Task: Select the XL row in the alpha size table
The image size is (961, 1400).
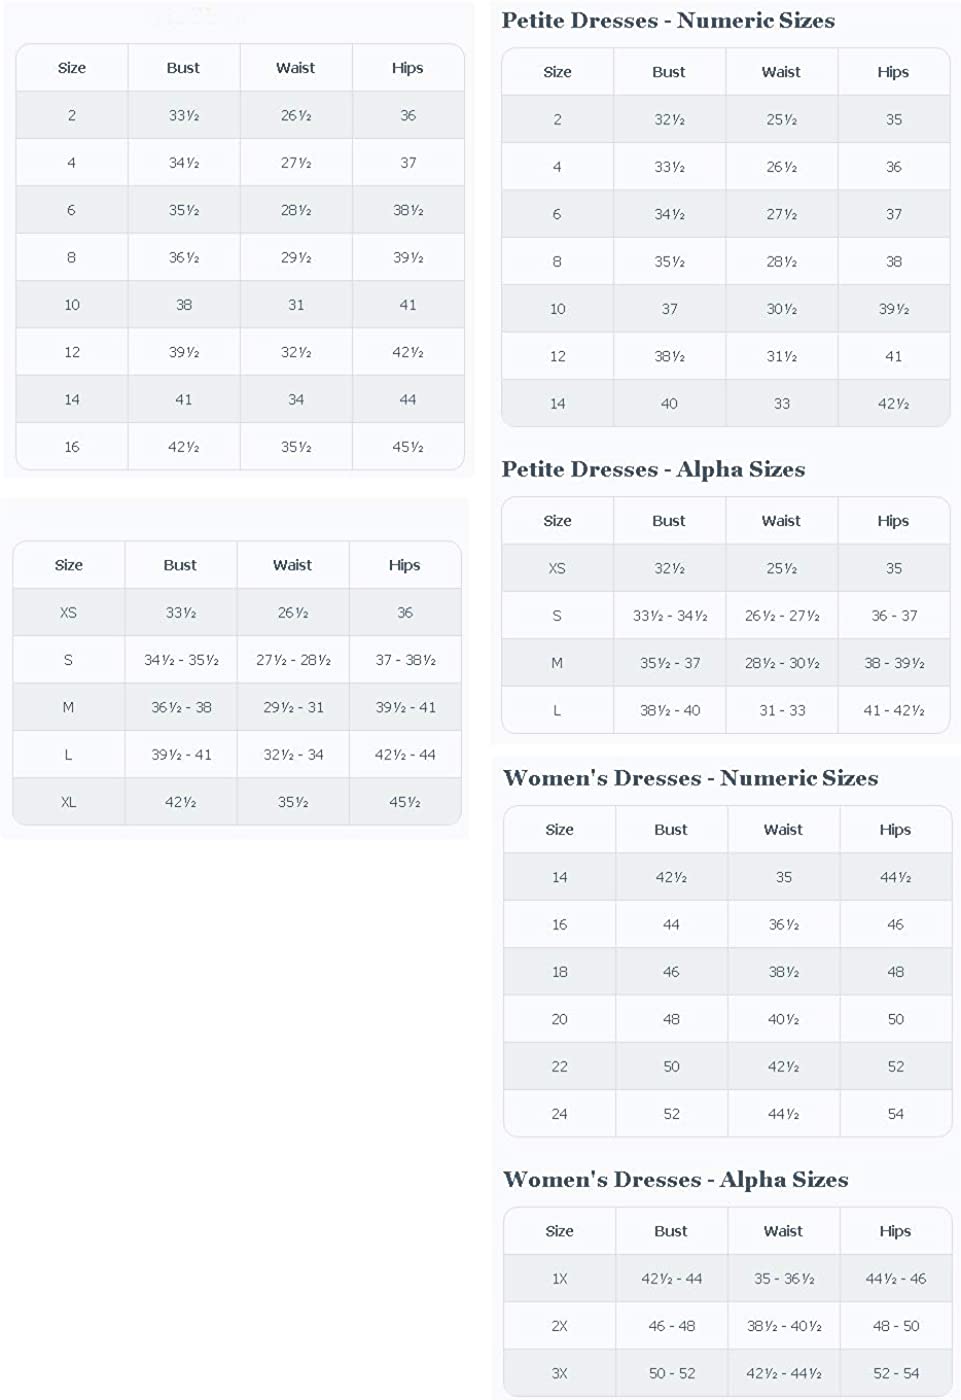Action: point(237,802)
